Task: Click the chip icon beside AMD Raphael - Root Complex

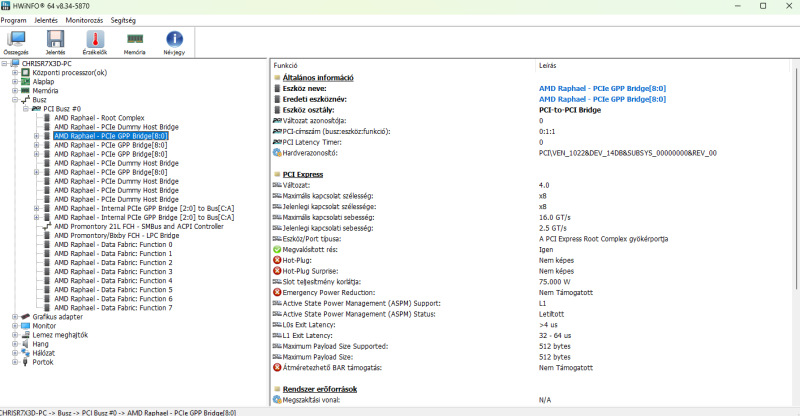Action: 47,118
